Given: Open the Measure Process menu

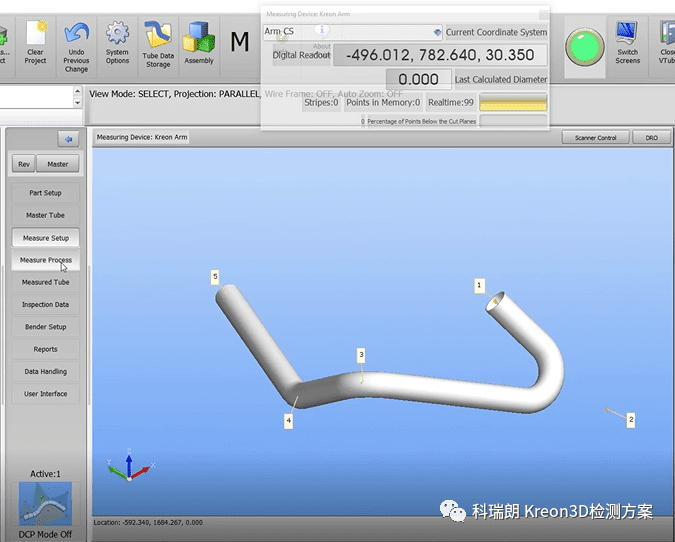Looking at the screenshot, I should 46,260.
